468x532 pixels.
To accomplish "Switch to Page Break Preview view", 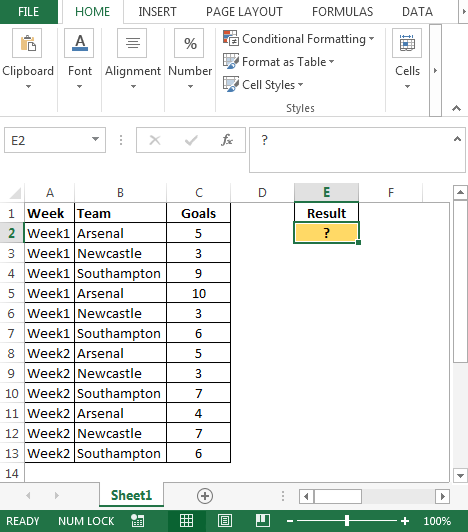I will pyautogui.click(x=263, y=520).
